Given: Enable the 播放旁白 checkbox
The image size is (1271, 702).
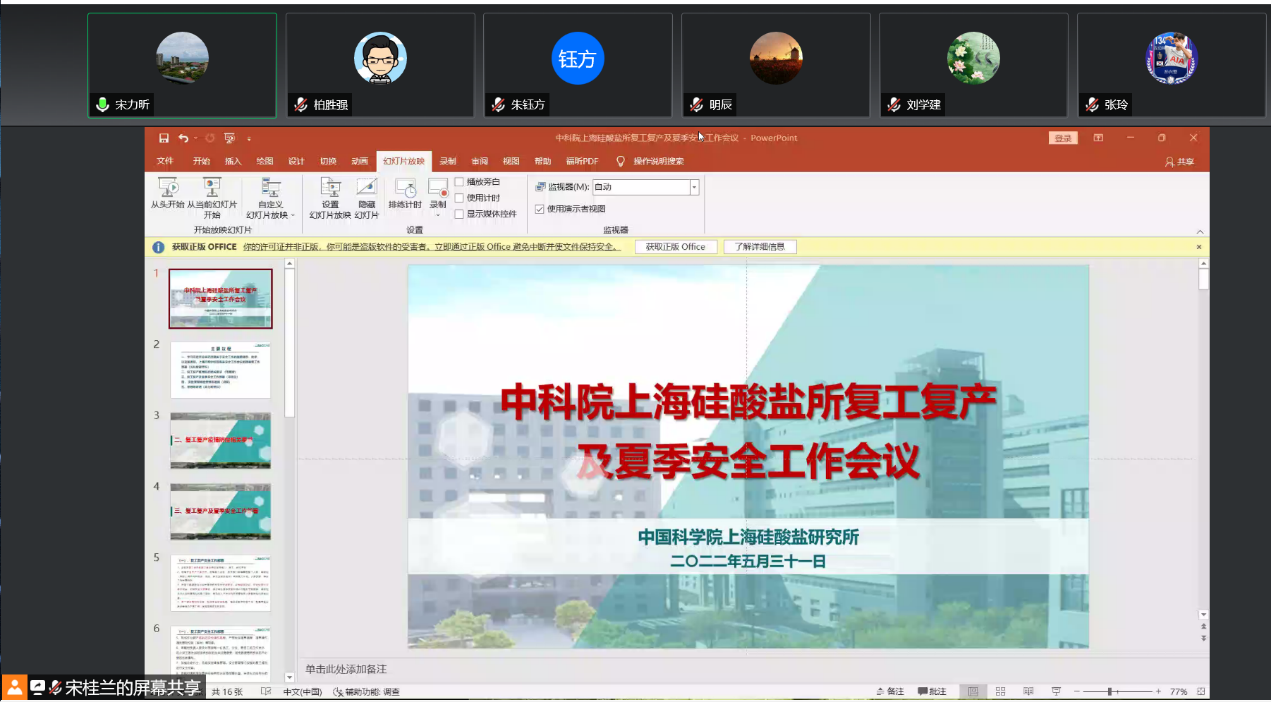Looking at the screenshot, I should point(460,182).
